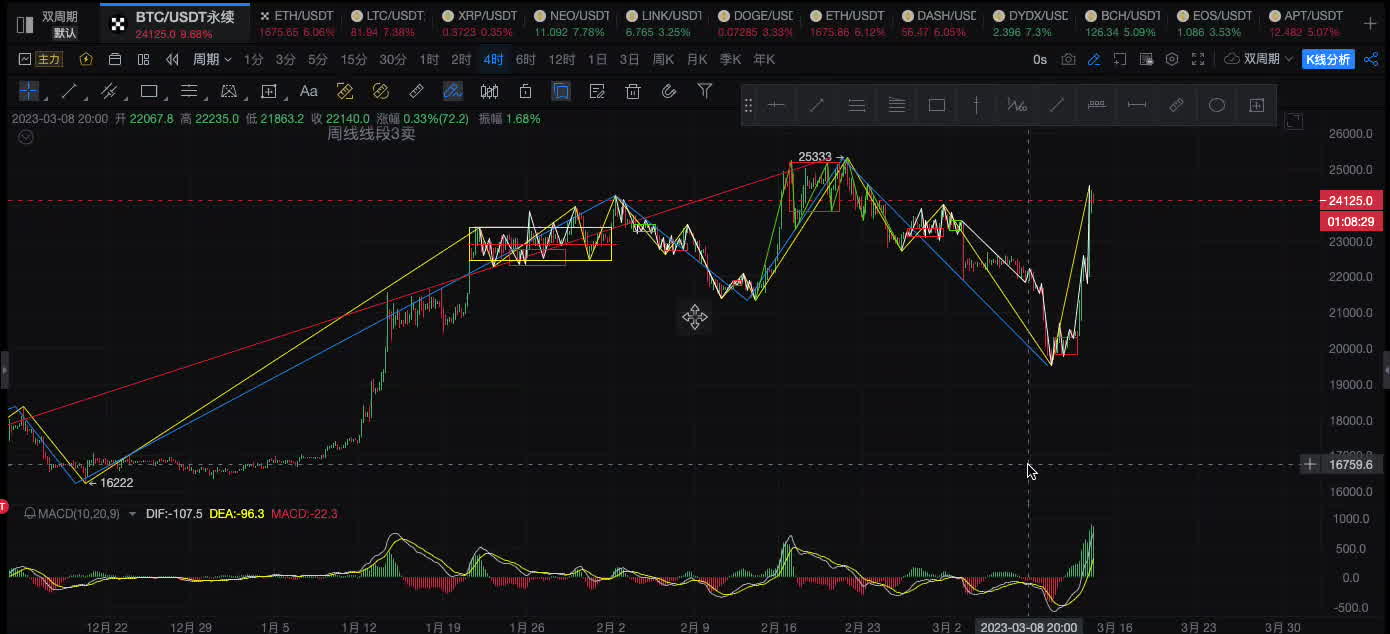
Task: Select the 15分 timeframe button
Action: click(x=354, y=60)
